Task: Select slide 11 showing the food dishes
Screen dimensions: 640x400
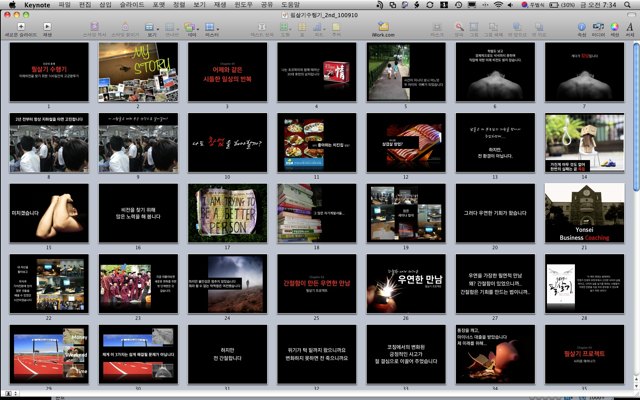Action: pyautogui.click(x=317, y=142)
